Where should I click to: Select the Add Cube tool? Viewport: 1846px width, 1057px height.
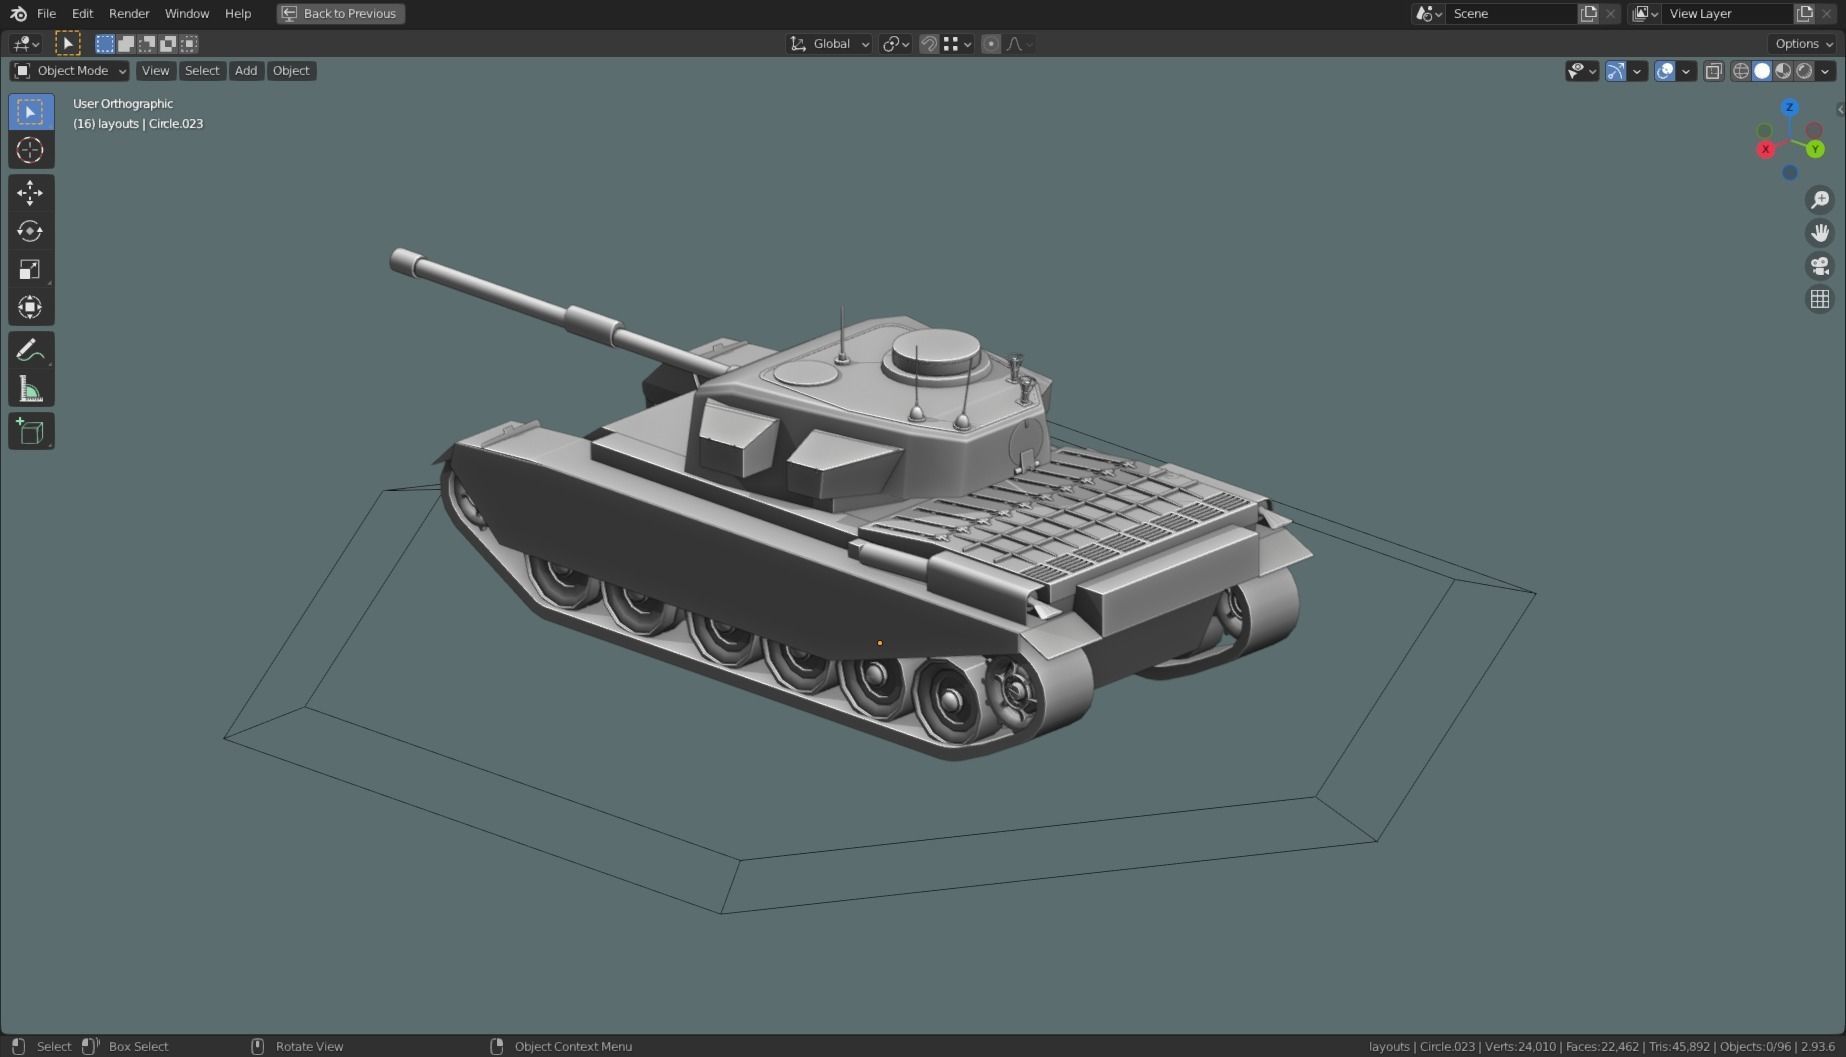tap(31, 432)
